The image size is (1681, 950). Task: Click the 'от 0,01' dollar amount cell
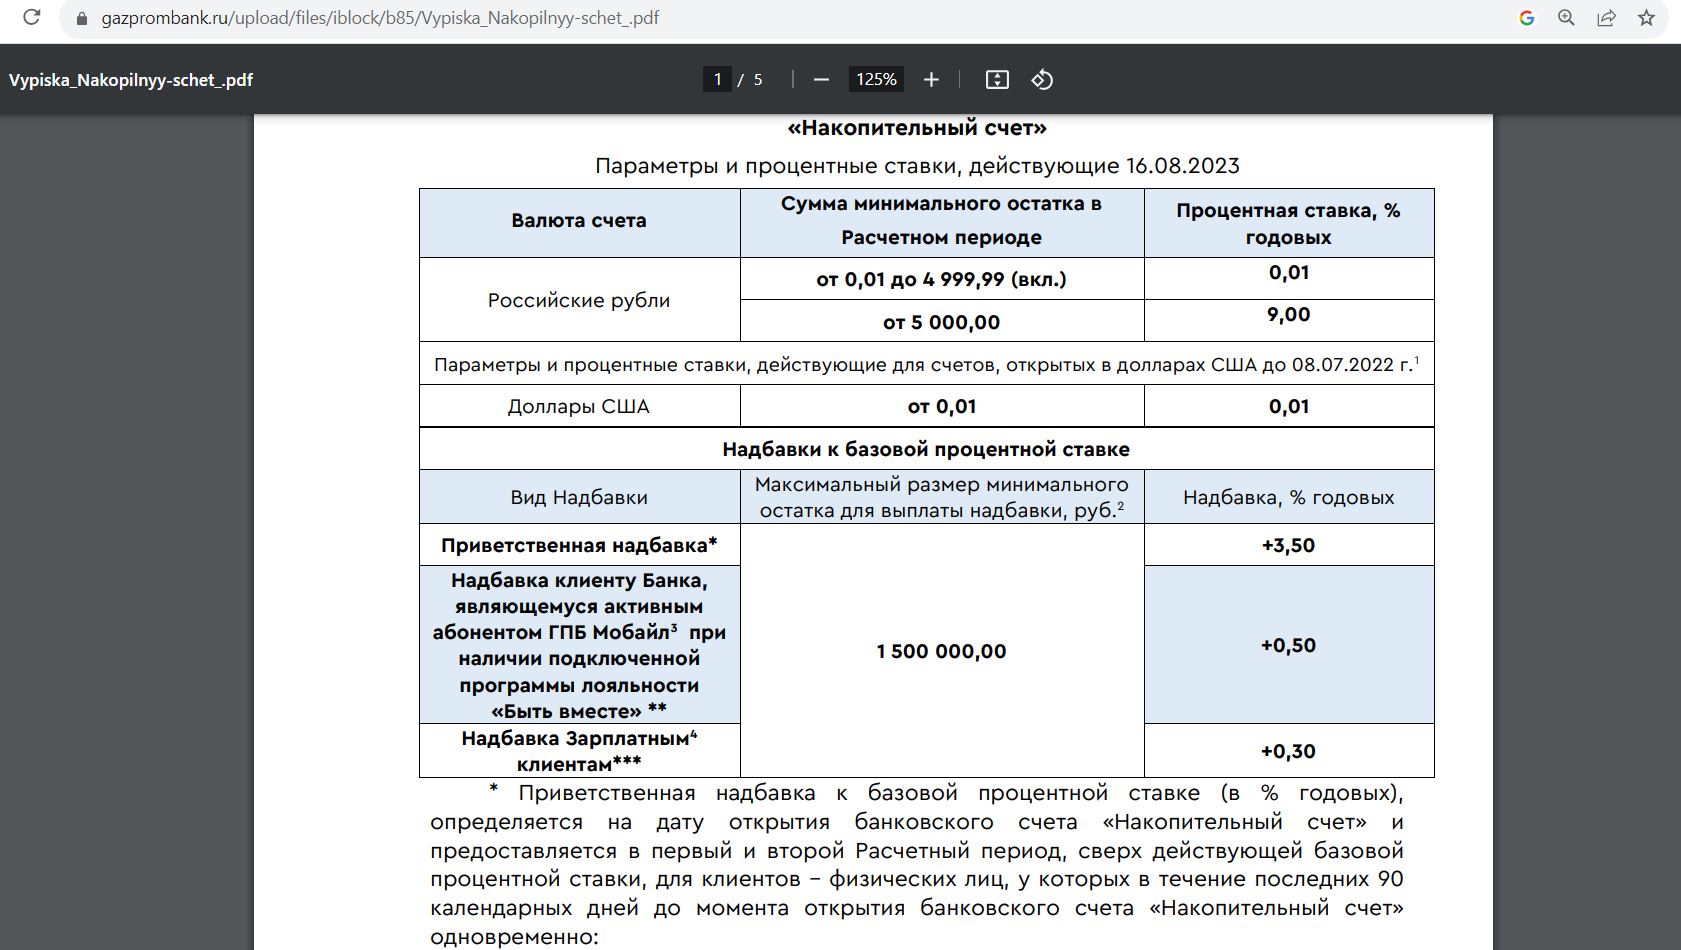(941, 406)
